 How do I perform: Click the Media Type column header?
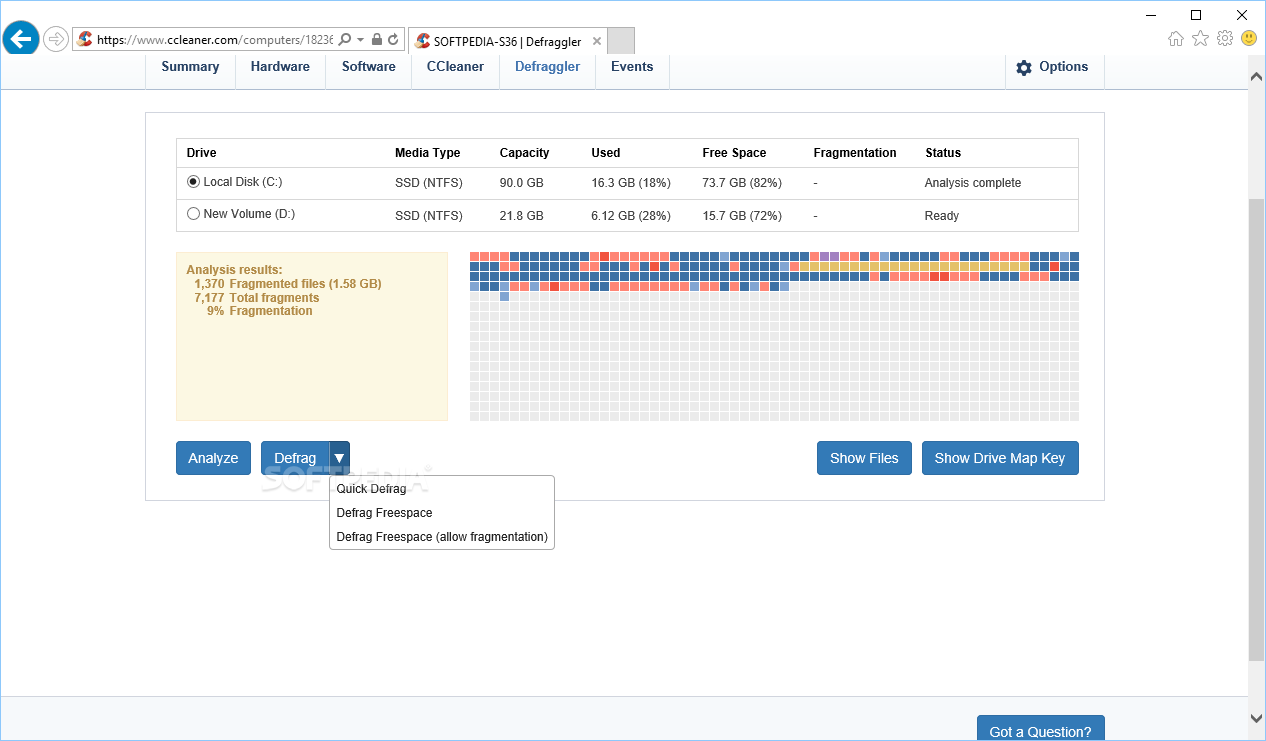[x=427, y=153]
